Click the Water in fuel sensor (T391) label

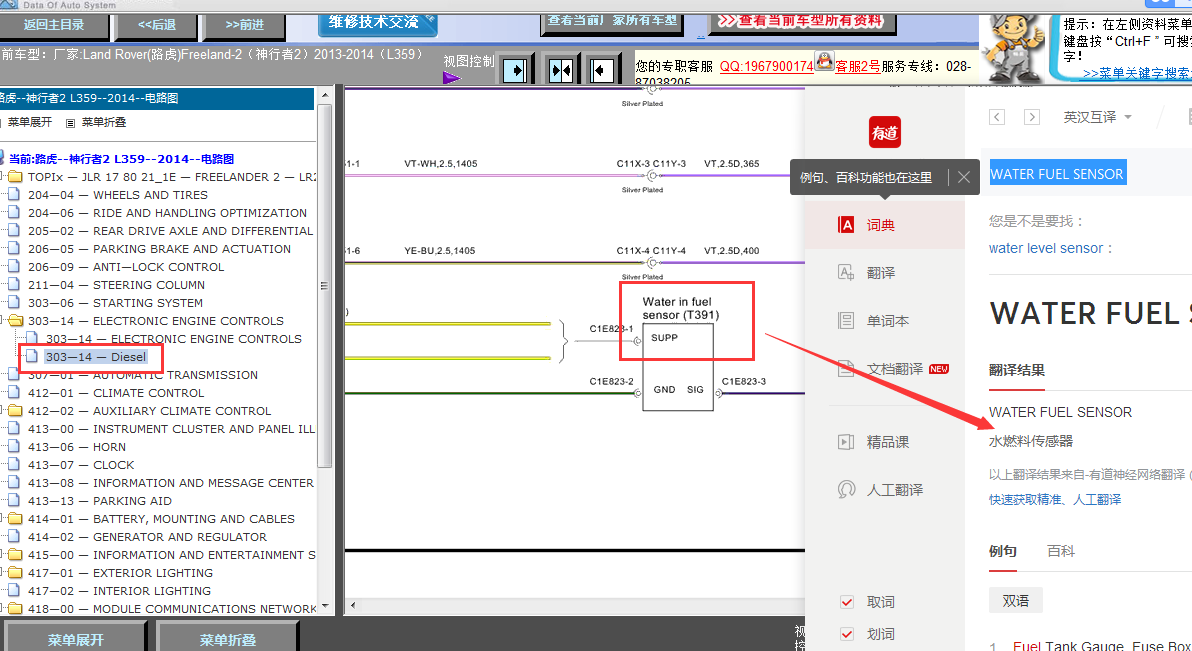pos(680,308)
